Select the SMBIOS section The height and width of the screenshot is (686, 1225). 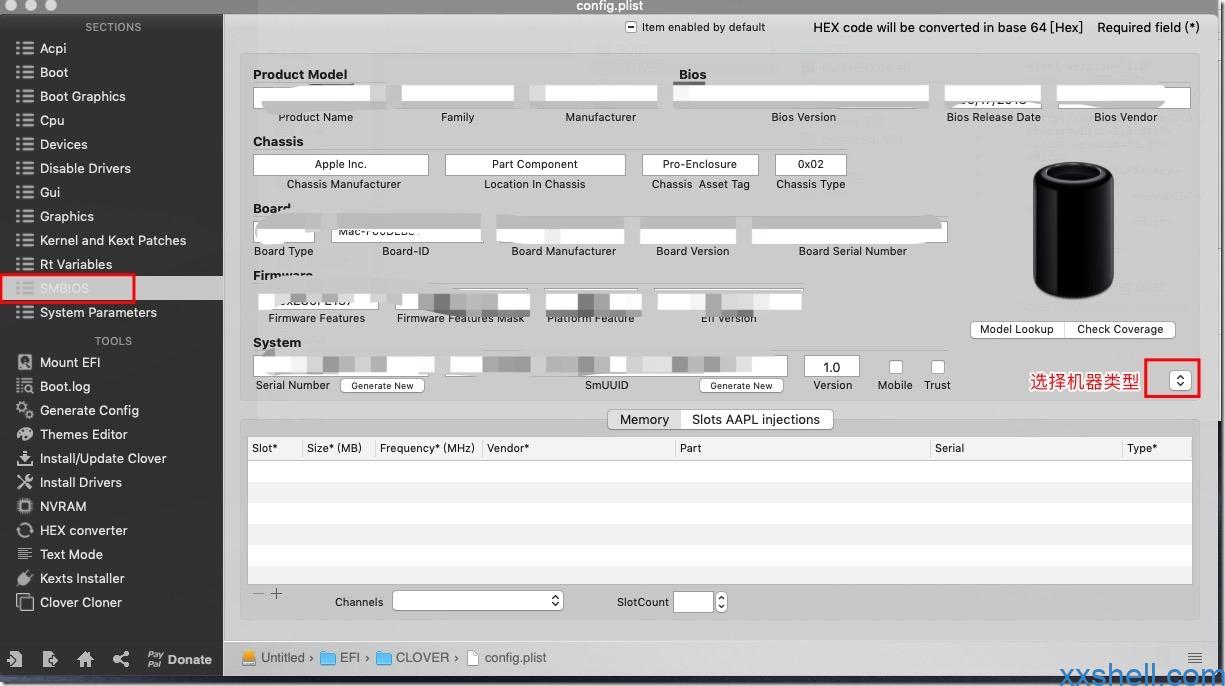pos(111,288)
